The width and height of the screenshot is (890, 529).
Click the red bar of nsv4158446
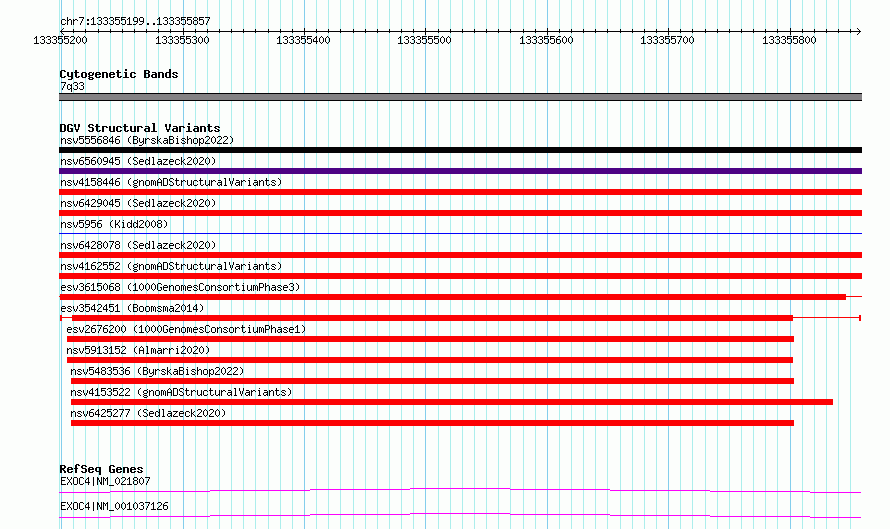(460, 192)
